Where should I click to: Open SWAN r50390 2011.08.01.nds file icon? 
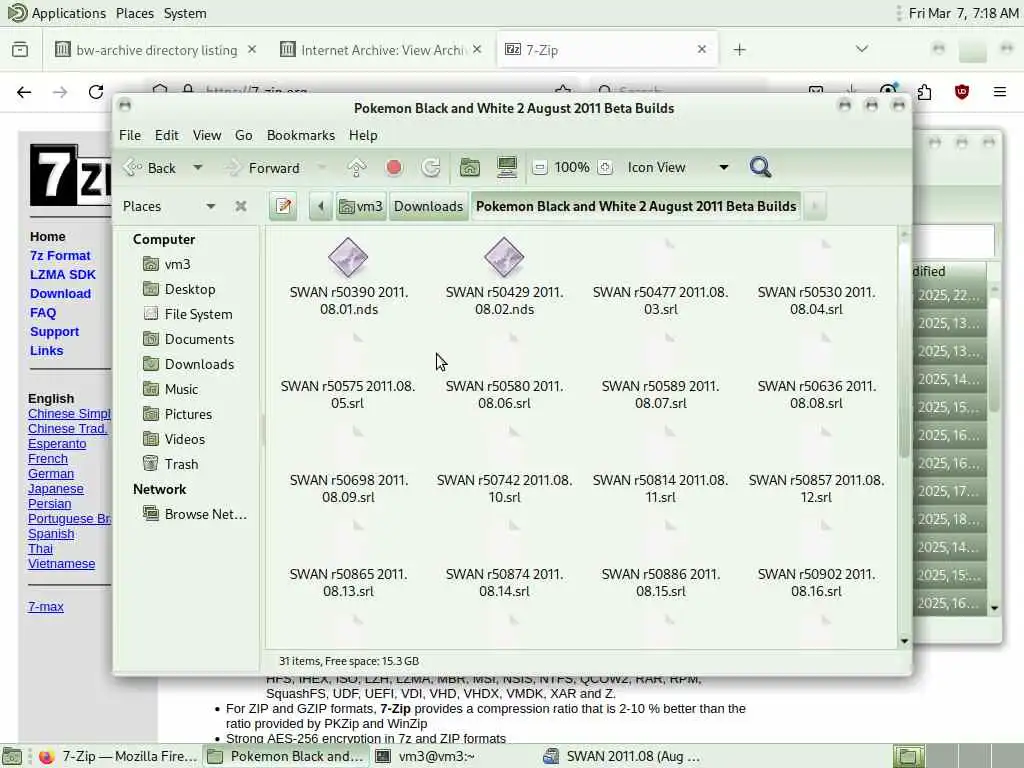(348, 257)
